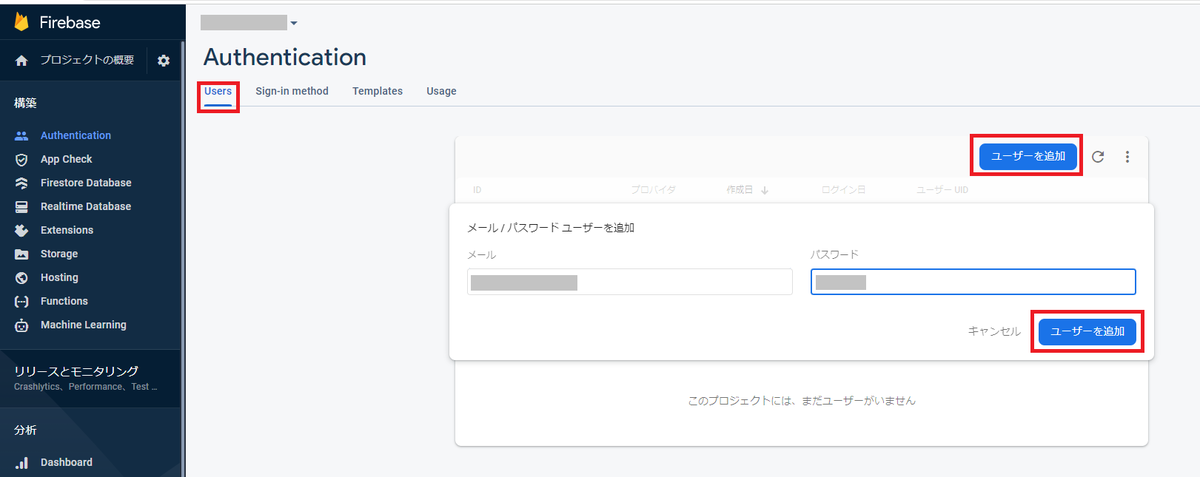Click the Dashboard bar chart icon
1200x477 pixels.
(x=21, y=462)
